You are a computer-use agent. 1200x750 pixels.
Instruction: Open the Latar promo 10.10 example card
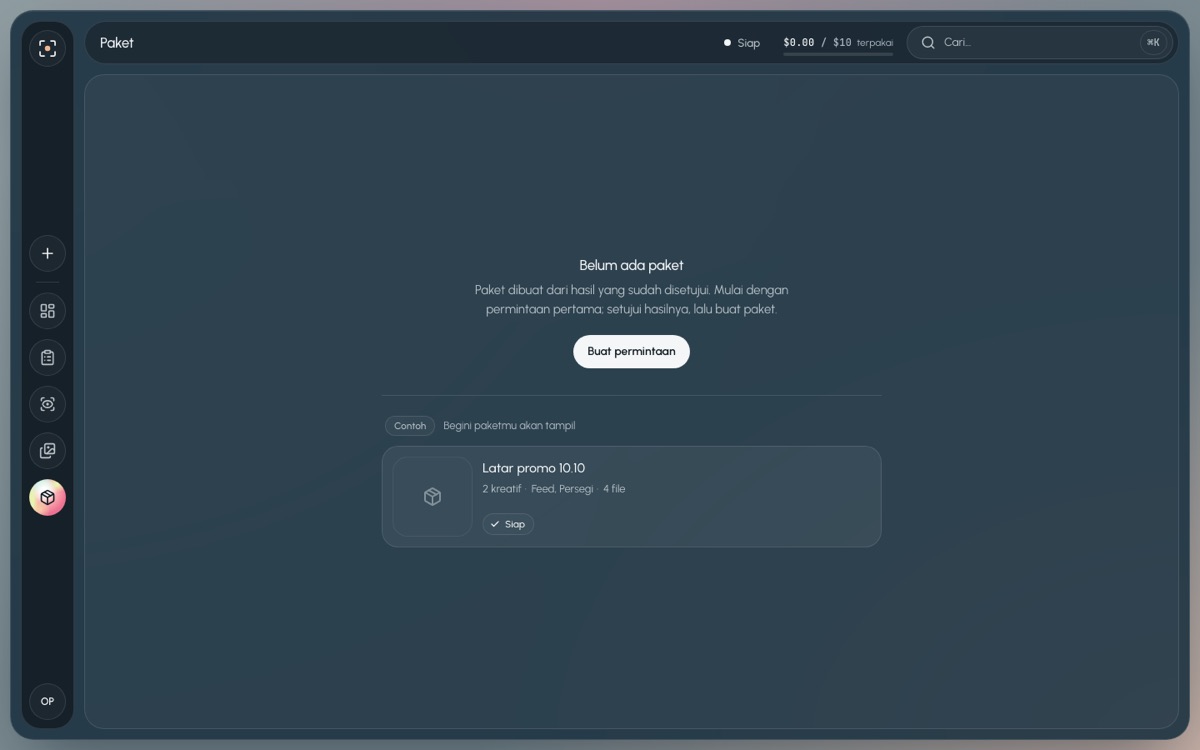tap(631, 497)
